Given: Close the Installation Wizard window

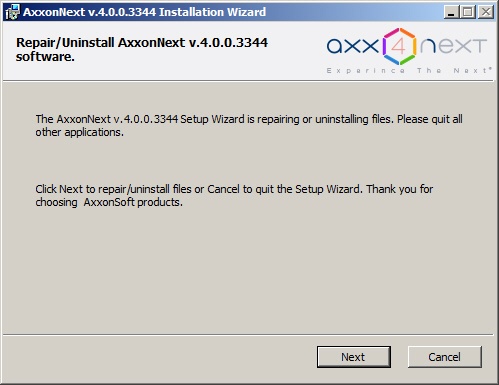Looking at the screenshot, I should pos(486,12).
